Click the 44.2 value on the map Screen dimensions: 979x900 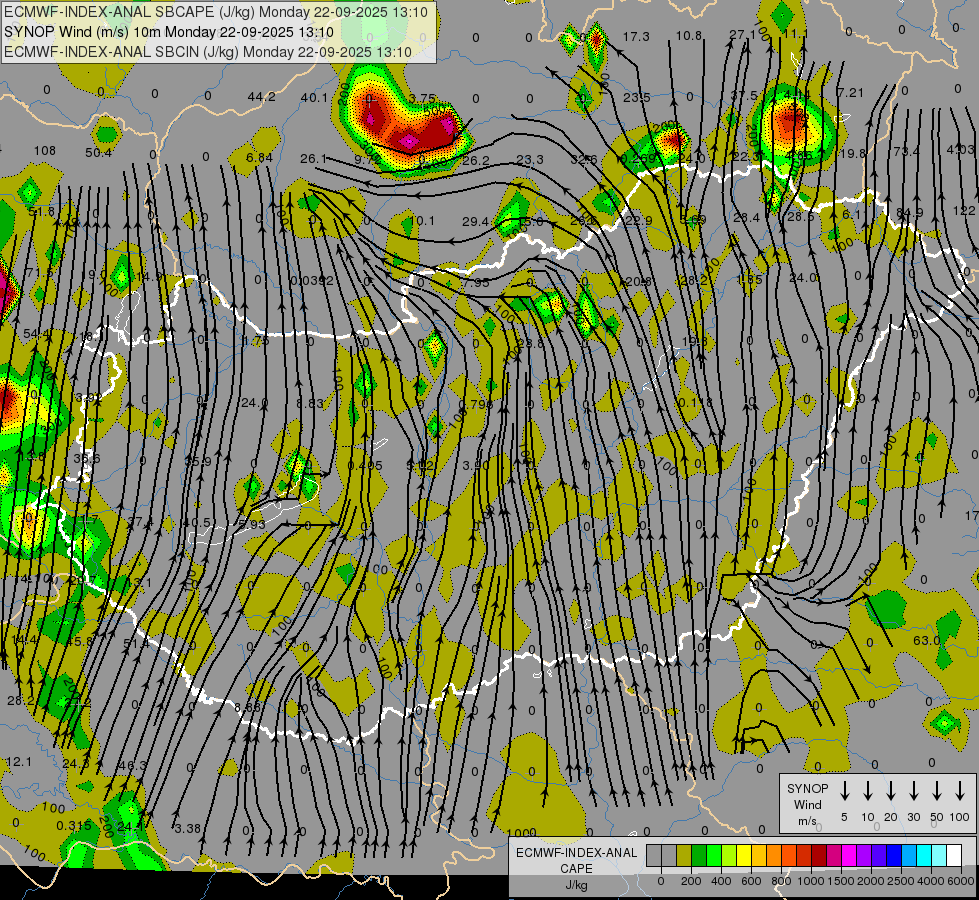coord(260,97)
